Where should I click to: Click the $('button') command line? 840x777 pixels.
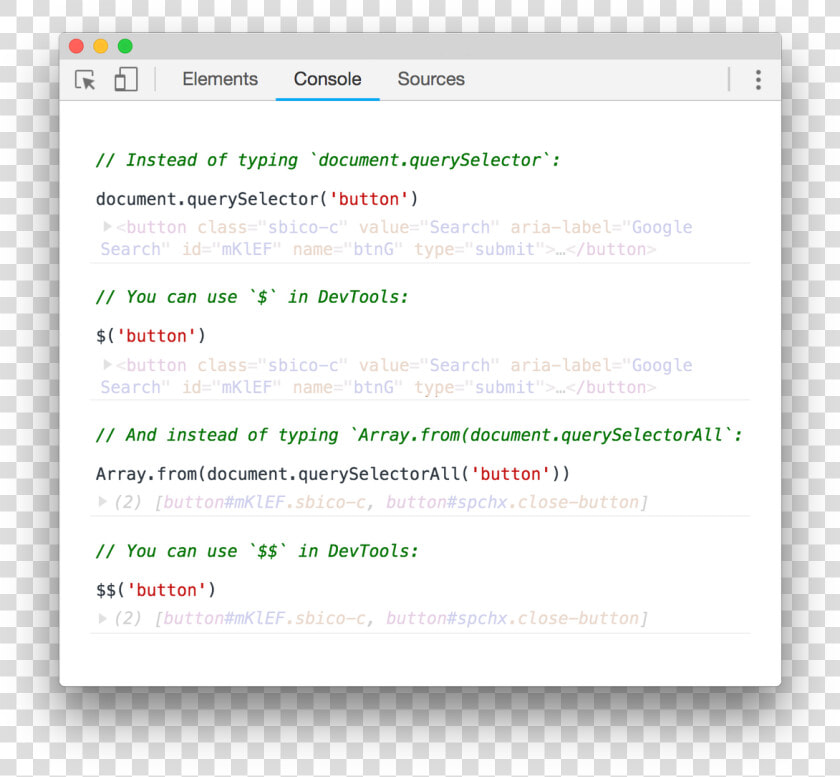click(151, 336)
